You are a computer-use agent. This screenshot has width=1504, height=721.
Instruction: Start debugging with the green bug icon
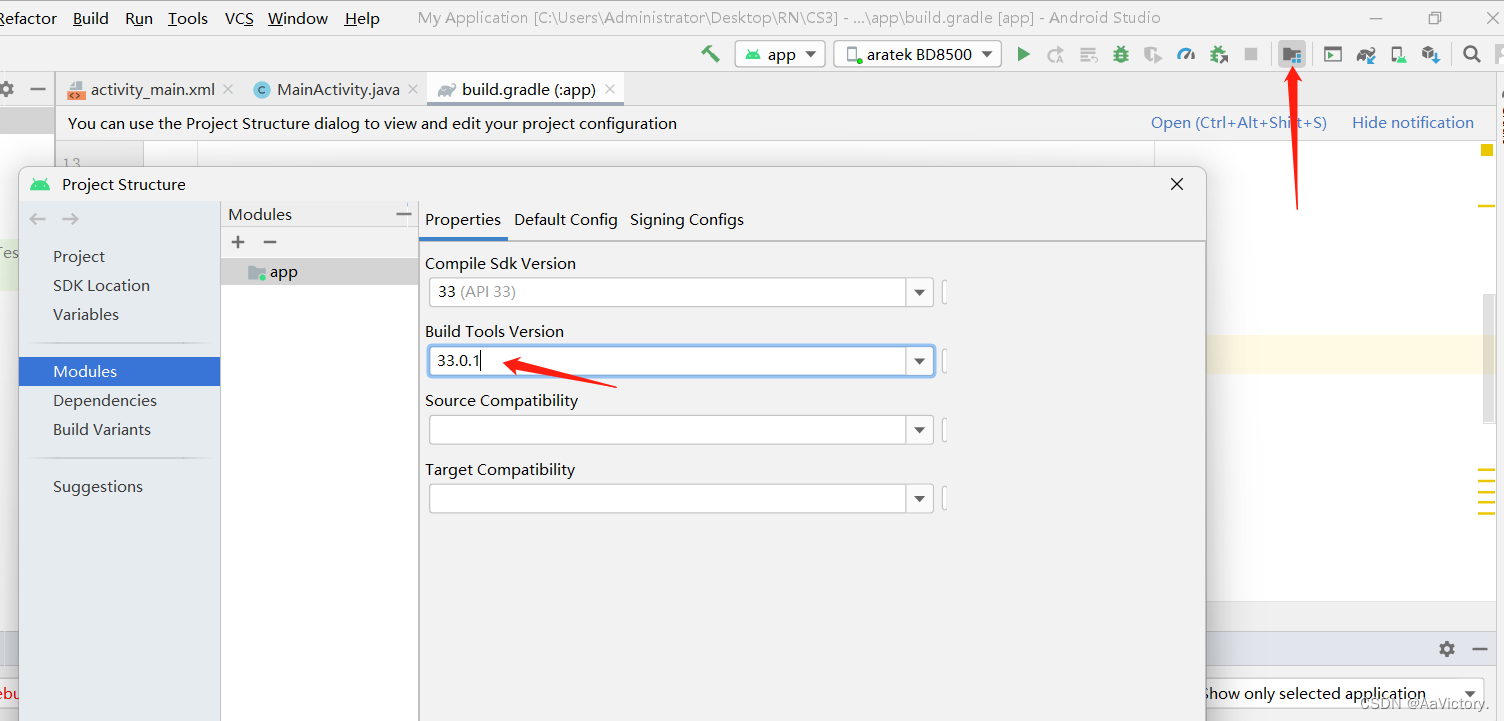point(1121,54)
